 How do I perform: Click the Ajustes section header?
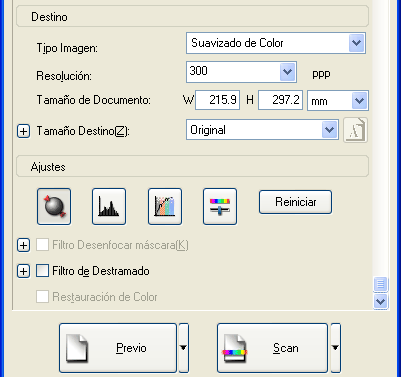[x=192, y=166]
